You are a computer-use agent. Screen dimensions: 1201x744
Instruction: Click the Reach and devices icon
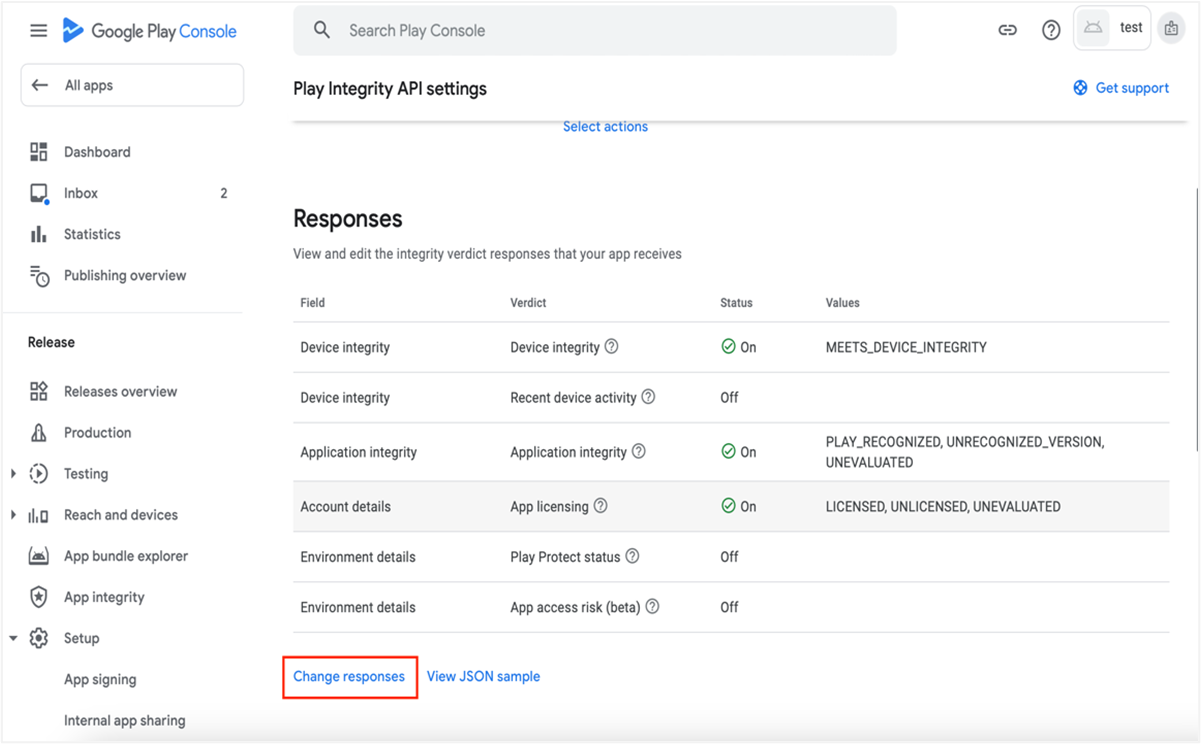point(39,515)
